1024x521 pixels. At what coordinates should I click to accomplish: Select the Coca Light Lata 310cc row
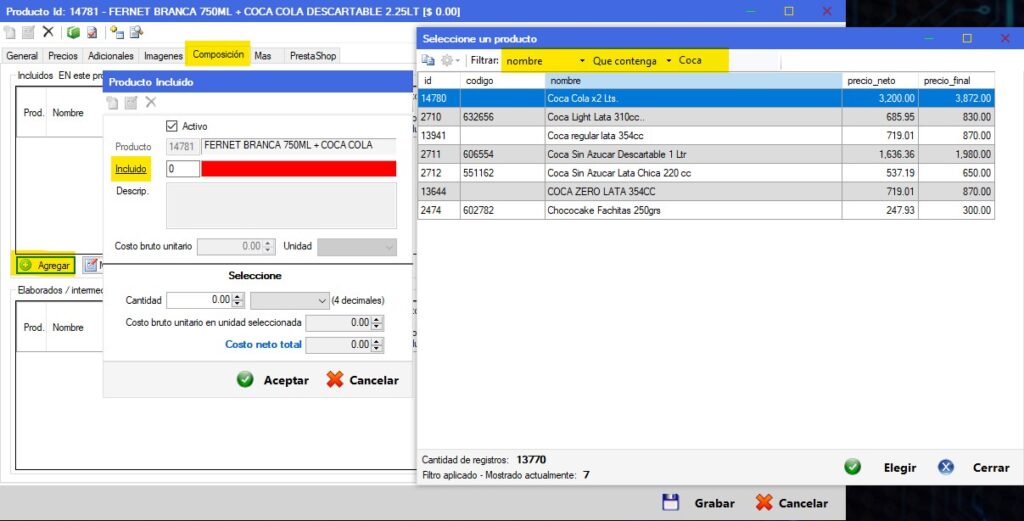[706, 117]
